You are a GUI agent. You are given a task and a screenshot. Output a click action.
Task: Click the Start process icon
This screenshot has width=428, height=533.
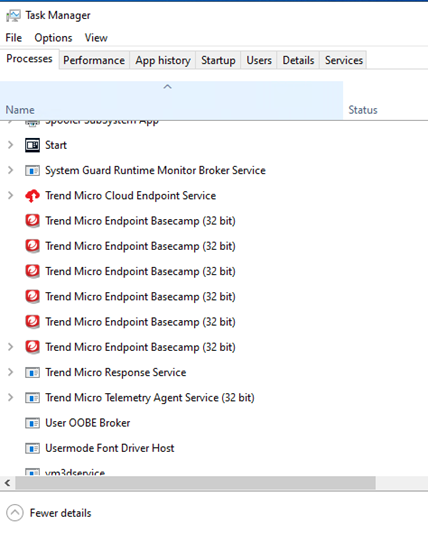pyautogui.click(x=32, y=145)
